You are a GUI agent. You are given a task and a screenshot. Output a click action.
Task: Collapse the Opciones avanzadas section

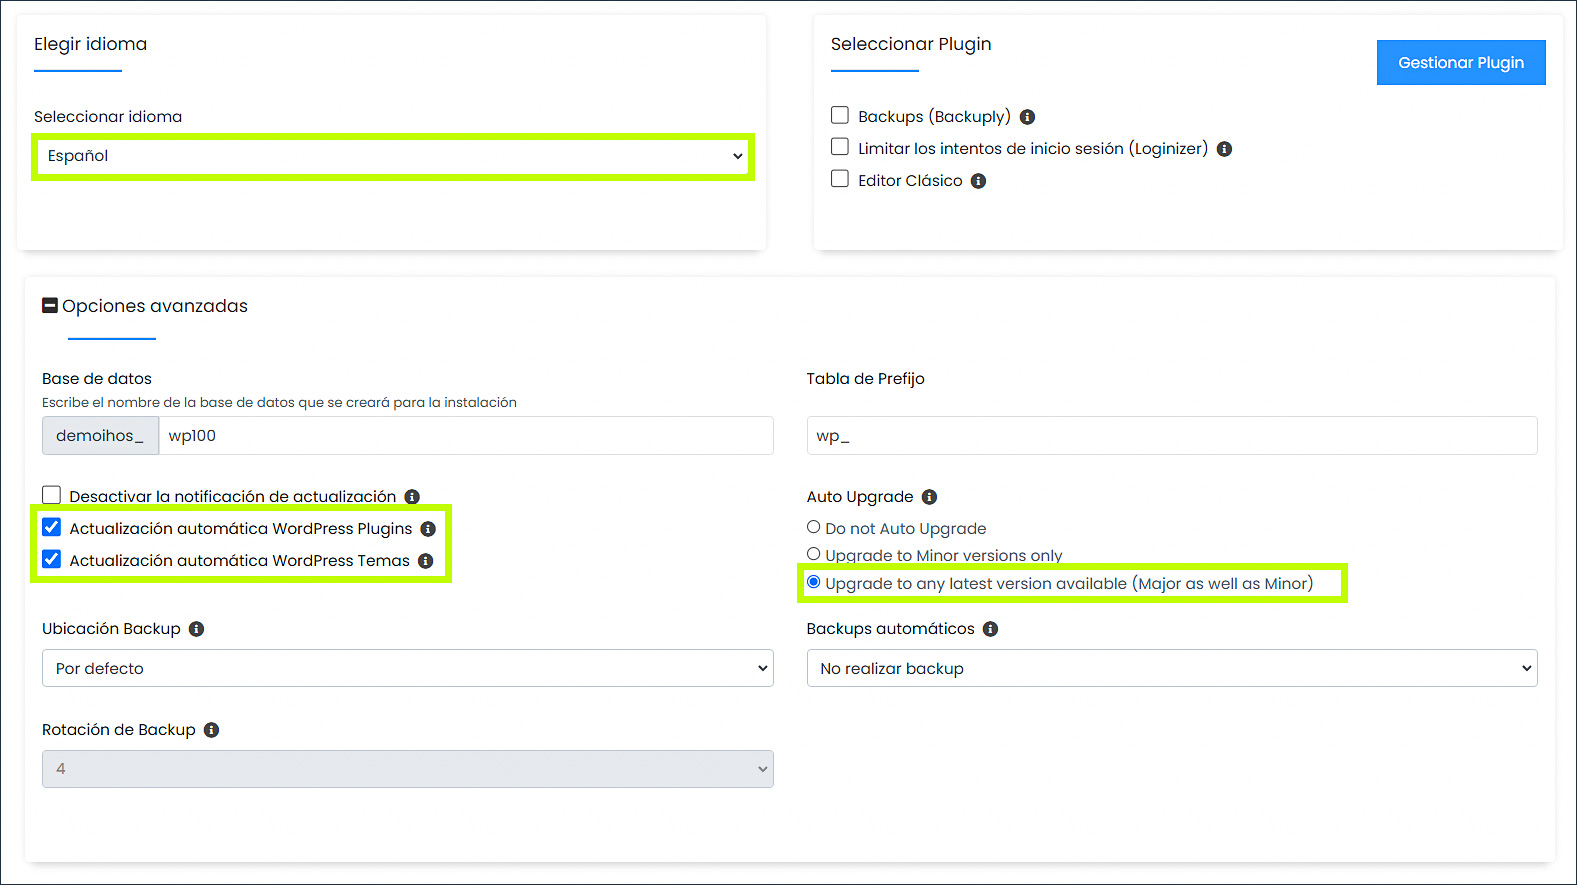[x=50, y=306]
